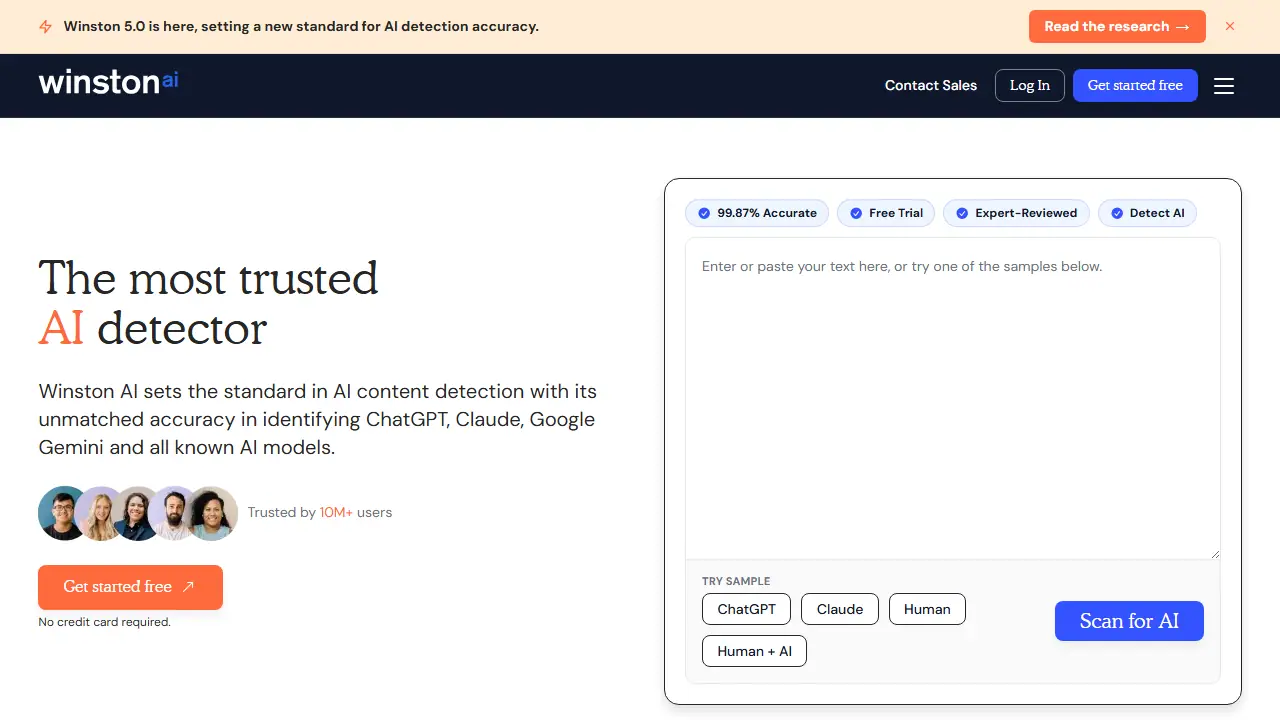Dismiss the Winston 5.0 announcement banner
This screenshot has width=1280, height=720.
tap(1230, 26)
